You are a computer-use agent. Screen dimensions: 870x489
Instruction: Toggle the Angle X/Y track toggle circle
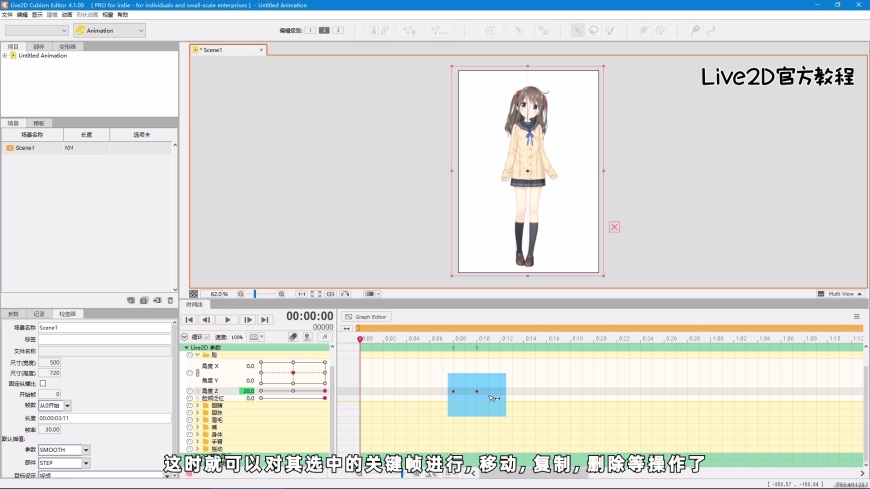pos(190,373)
